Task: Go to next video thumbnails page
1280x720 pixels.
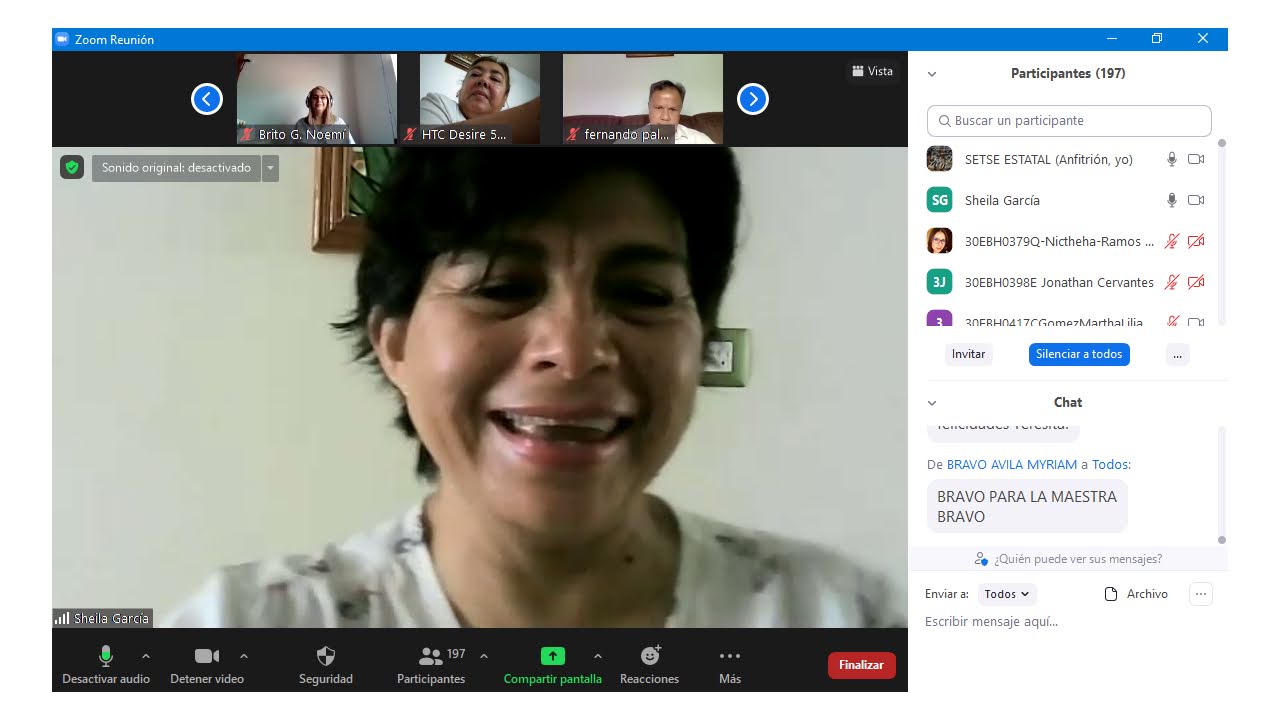Action: (x=753, y=99)
